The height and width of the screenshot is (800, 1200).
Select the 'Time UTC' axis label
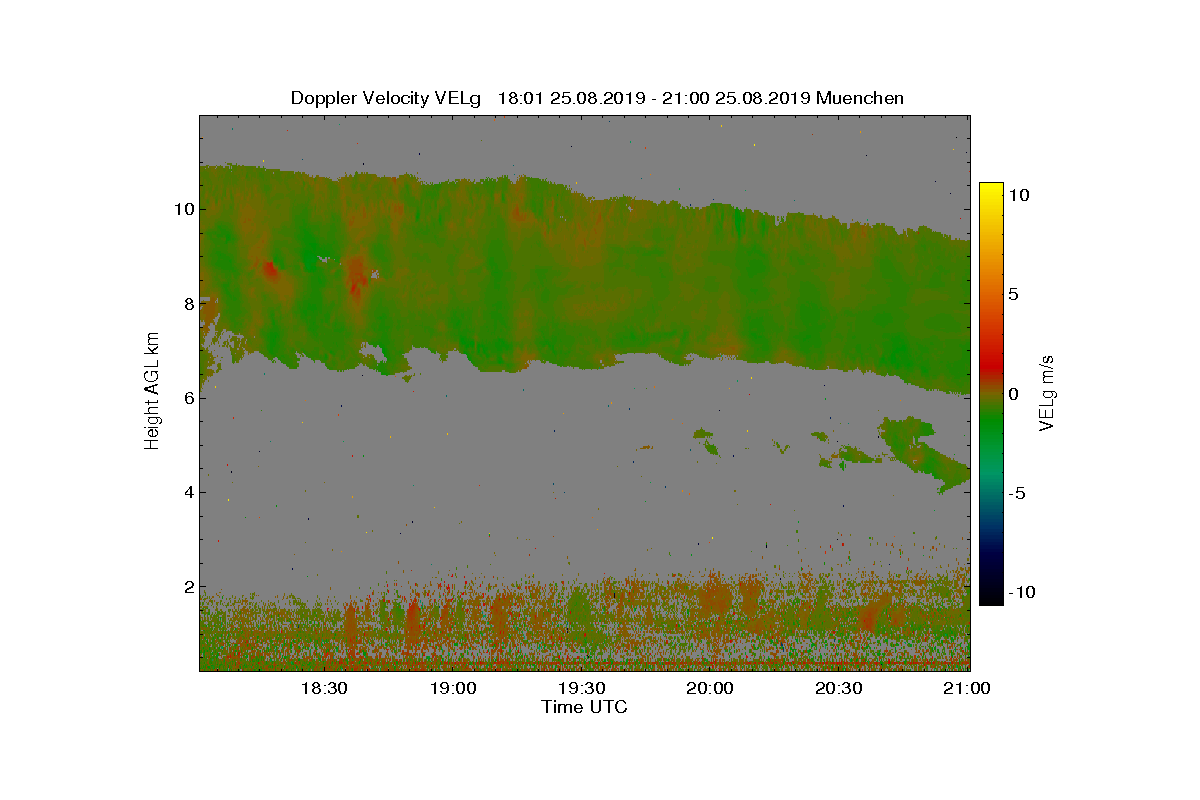585,707
